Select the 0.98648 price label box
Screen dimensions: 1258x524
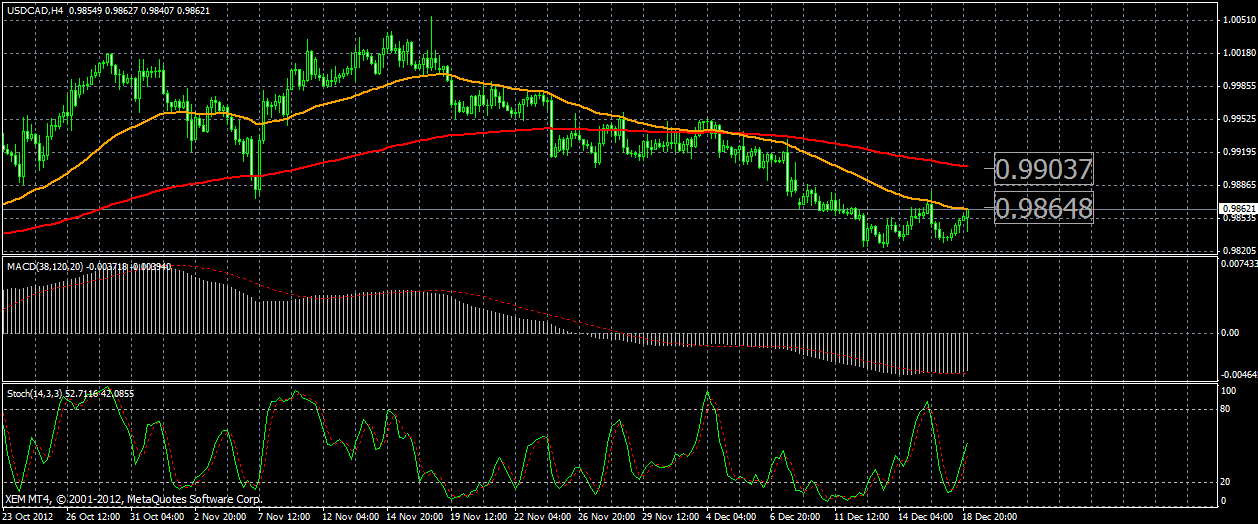click(1044, 207)
